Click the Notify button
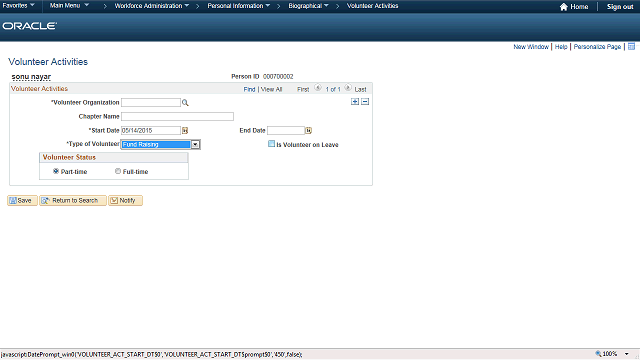The width and height of the screenshot is (640, 360). coord(125,200)
